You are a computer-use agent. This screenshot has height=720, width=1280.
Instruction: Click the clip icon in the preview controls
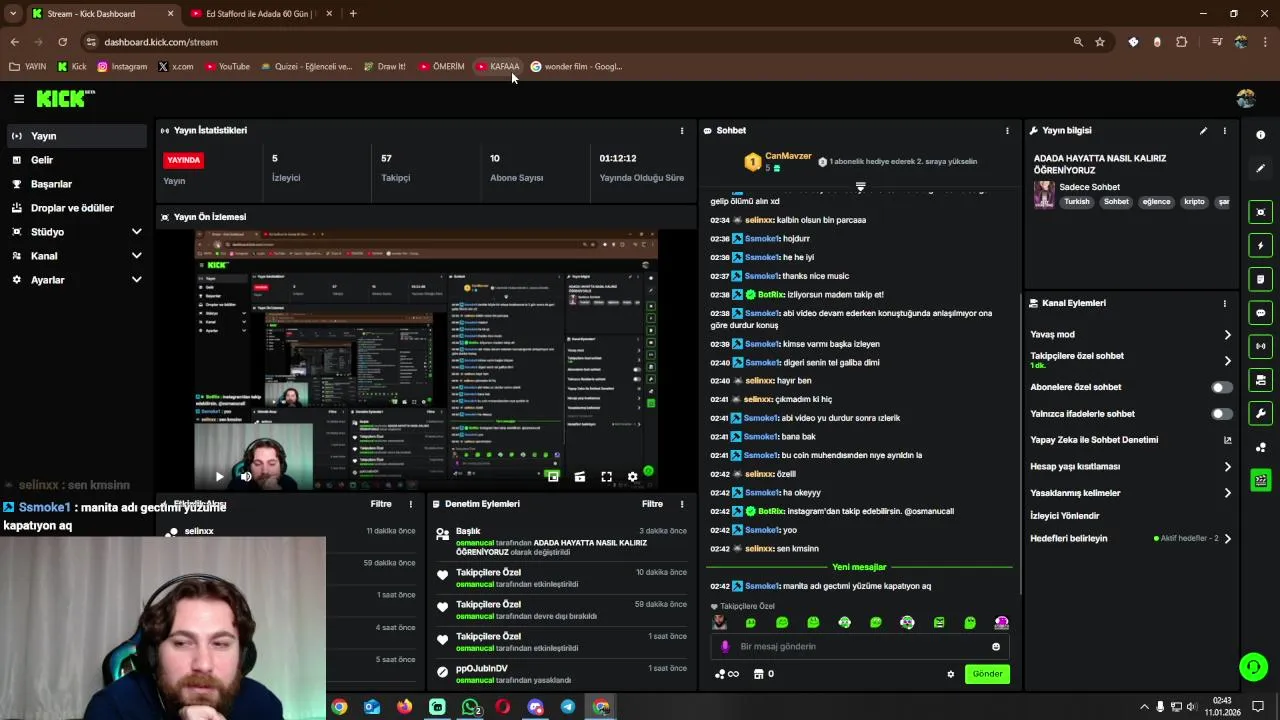580,477
